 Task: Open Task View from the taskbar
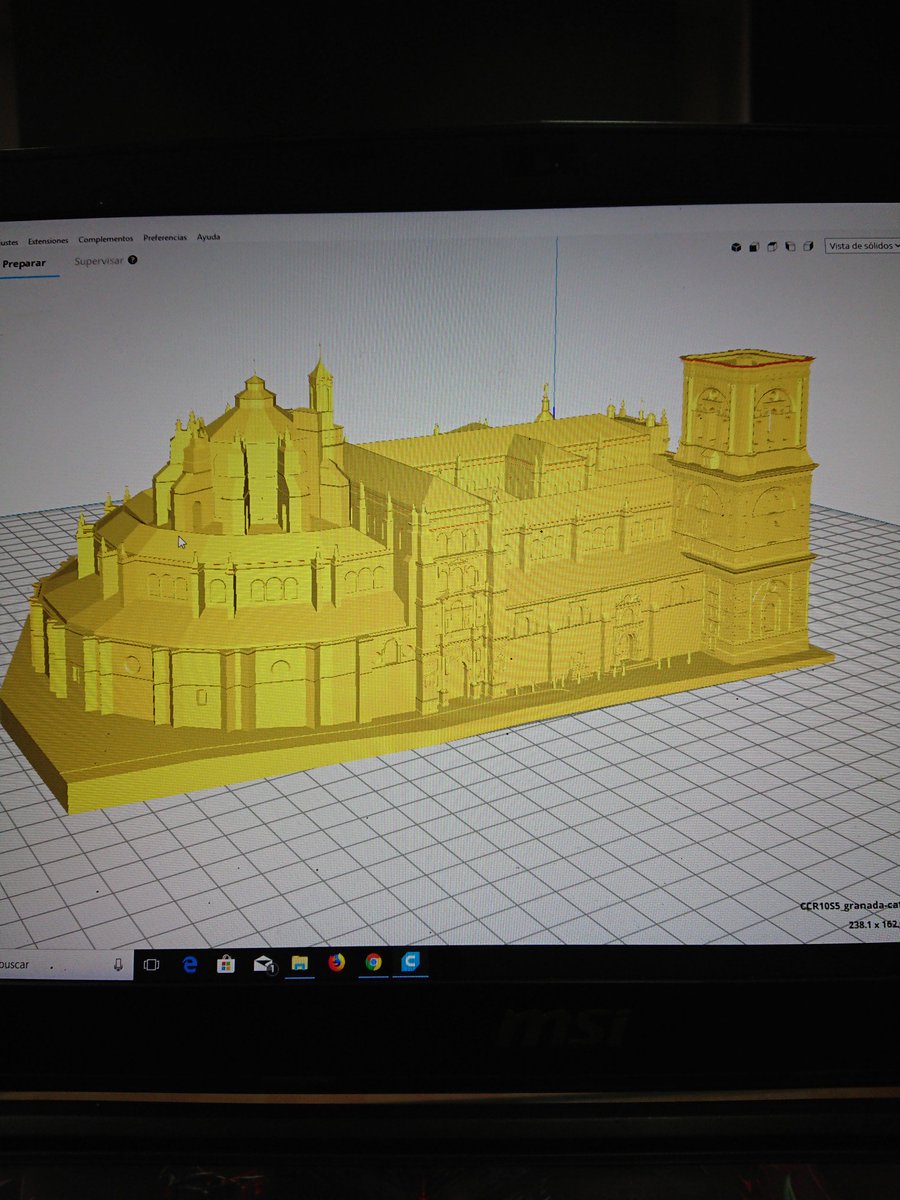[151, 965]
